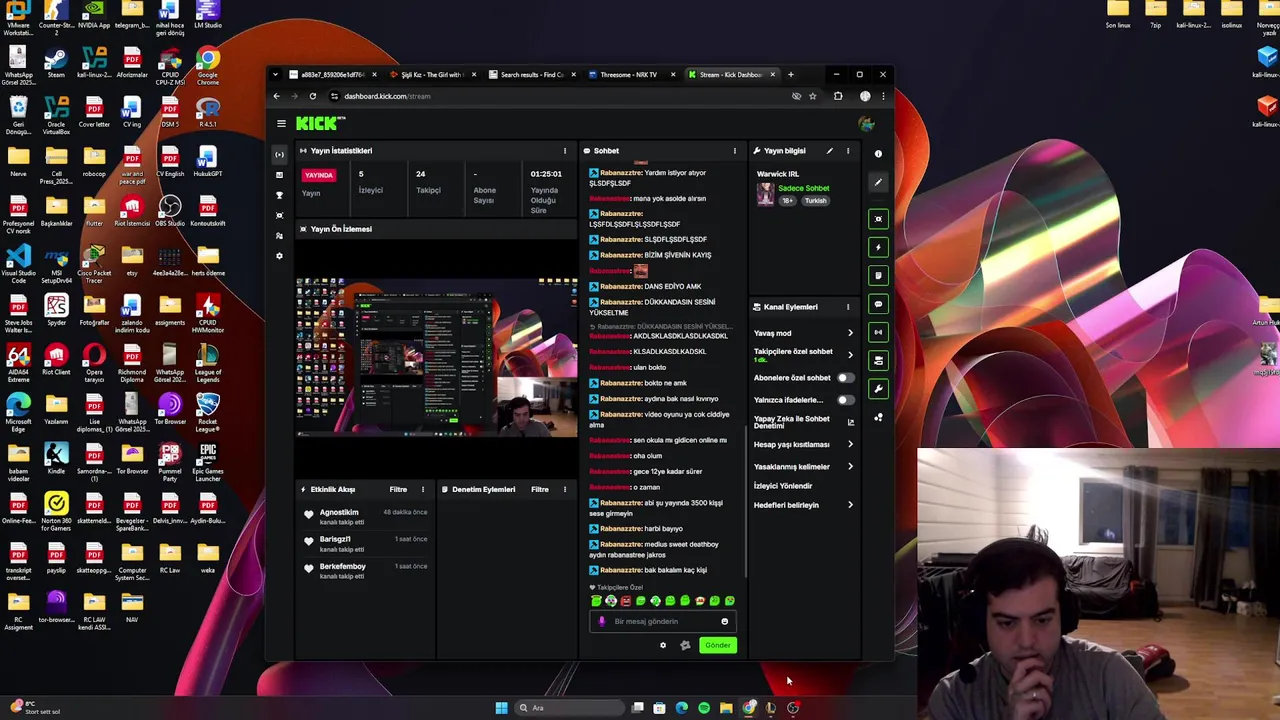Open Spotify from the taskbar
The image size is (1280, 720).
tap(704, 708)
